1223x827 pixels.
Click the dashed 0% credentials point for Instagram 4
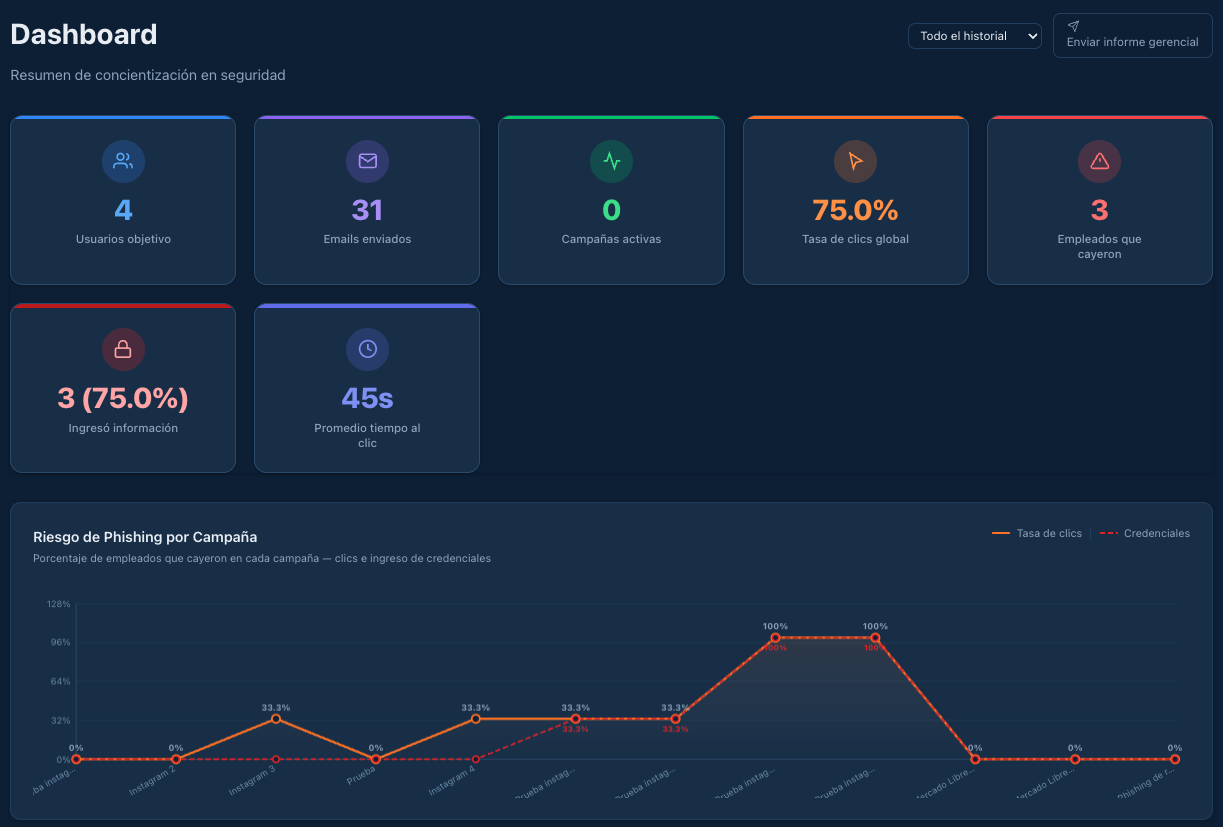pyautogui.click(x=476, y=759)
